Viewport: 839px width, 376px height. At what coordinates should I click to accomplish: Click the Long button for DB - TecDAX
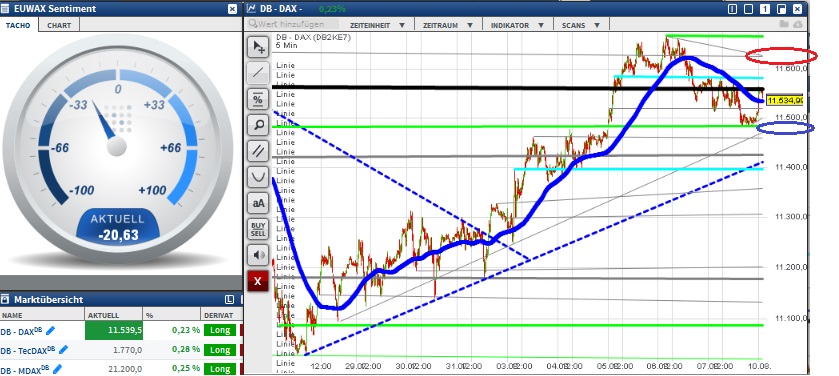220,350
